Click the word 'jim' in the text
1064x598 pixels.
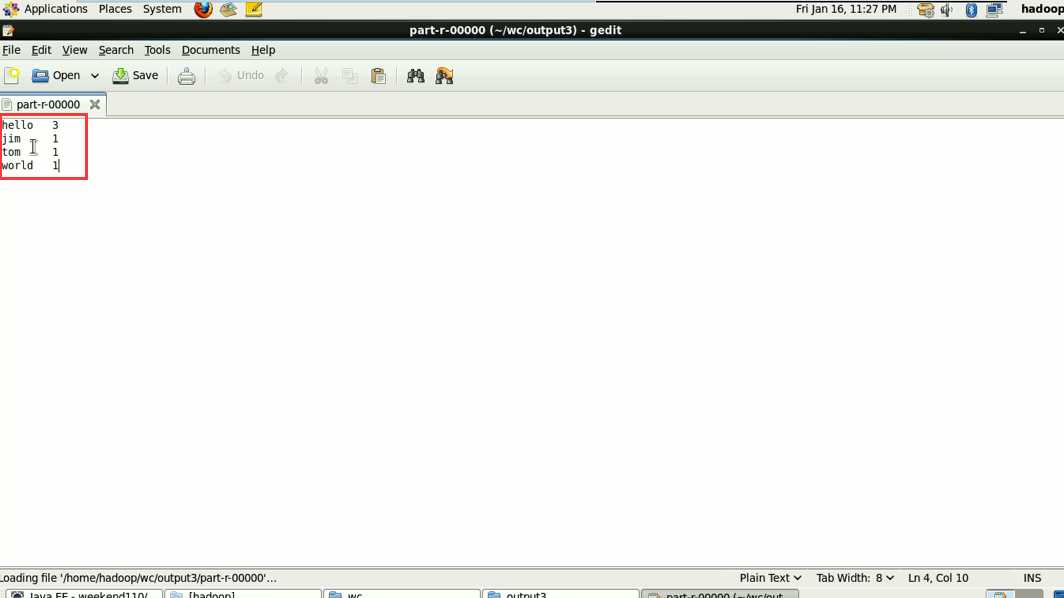11,139
